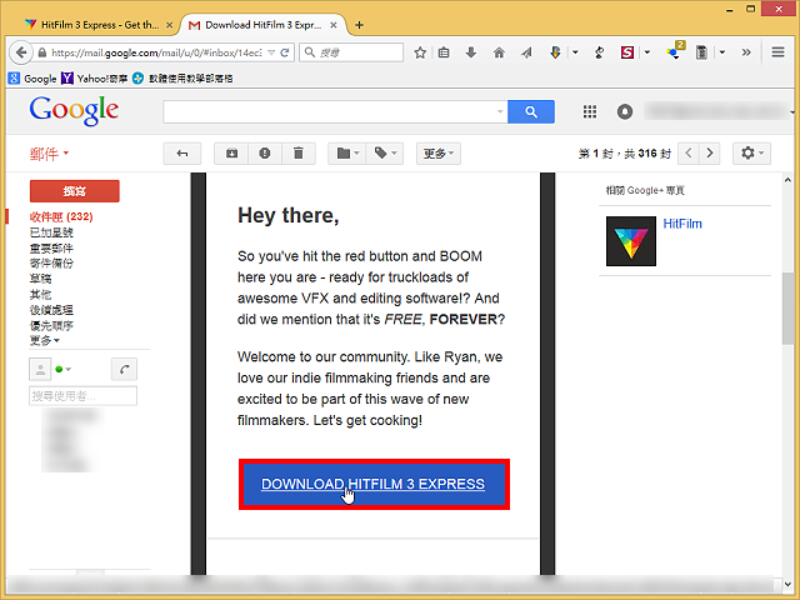Click the email scrollbar down arrow
This screenshot has width=801, height=604.
click(787, 584)
